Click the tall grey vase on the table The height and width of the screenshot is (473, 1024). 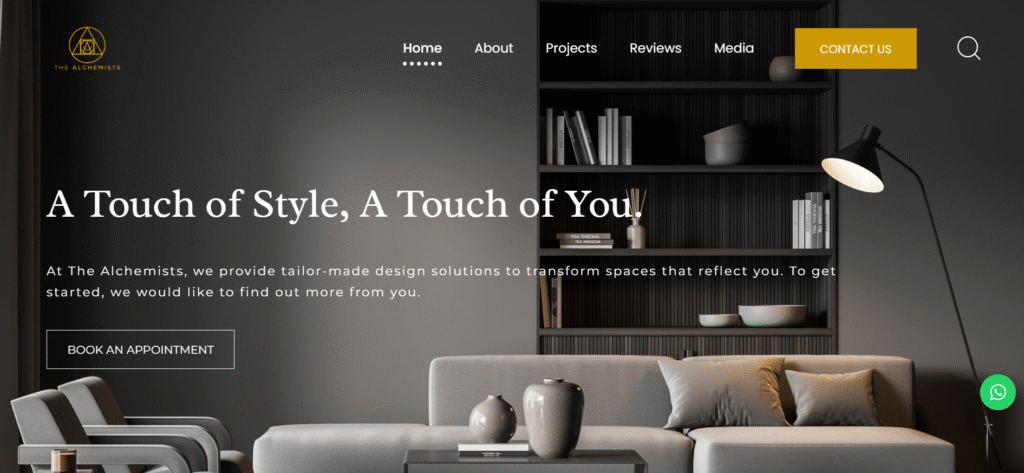[554, 417]
